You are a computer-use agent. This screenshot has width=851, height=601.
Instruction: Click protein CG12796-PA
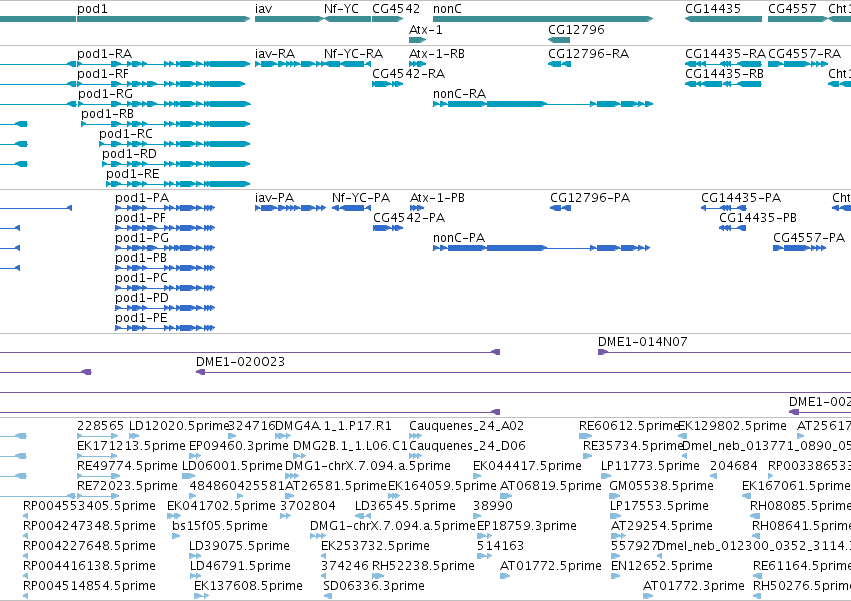[590, 198]
